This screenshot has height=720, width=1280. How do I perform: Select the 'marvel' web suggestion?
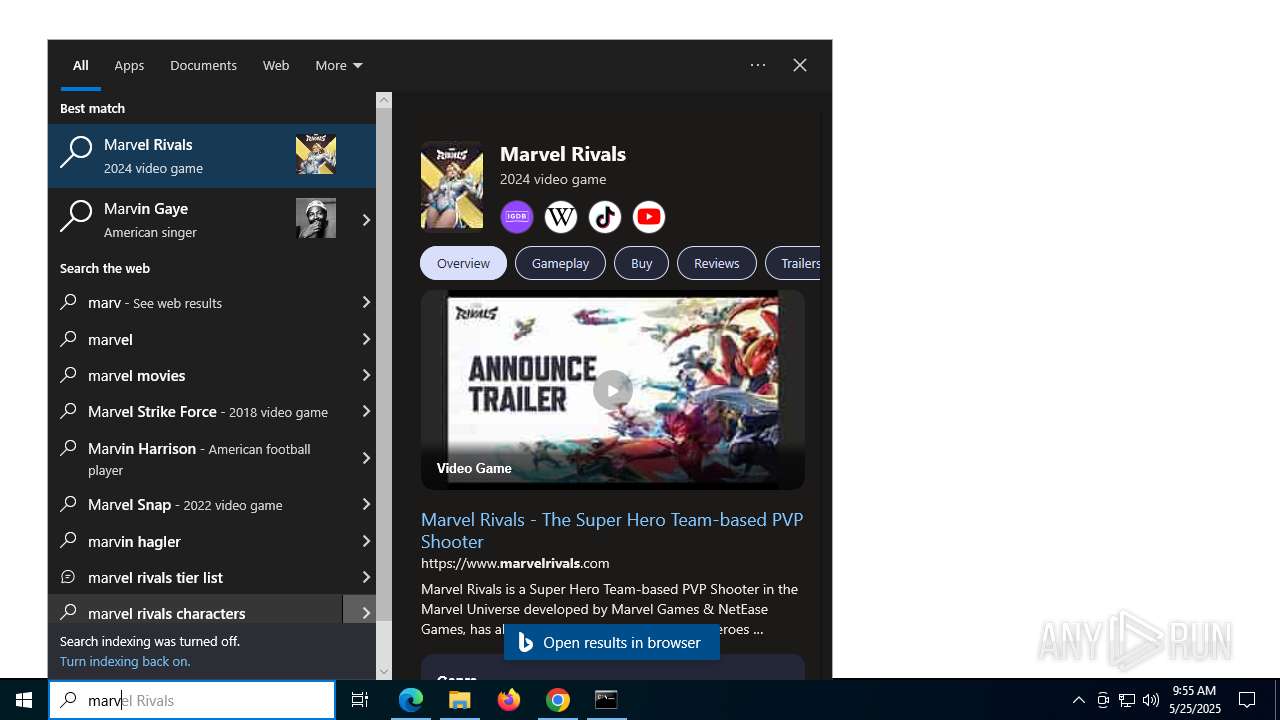click(195, 339)
